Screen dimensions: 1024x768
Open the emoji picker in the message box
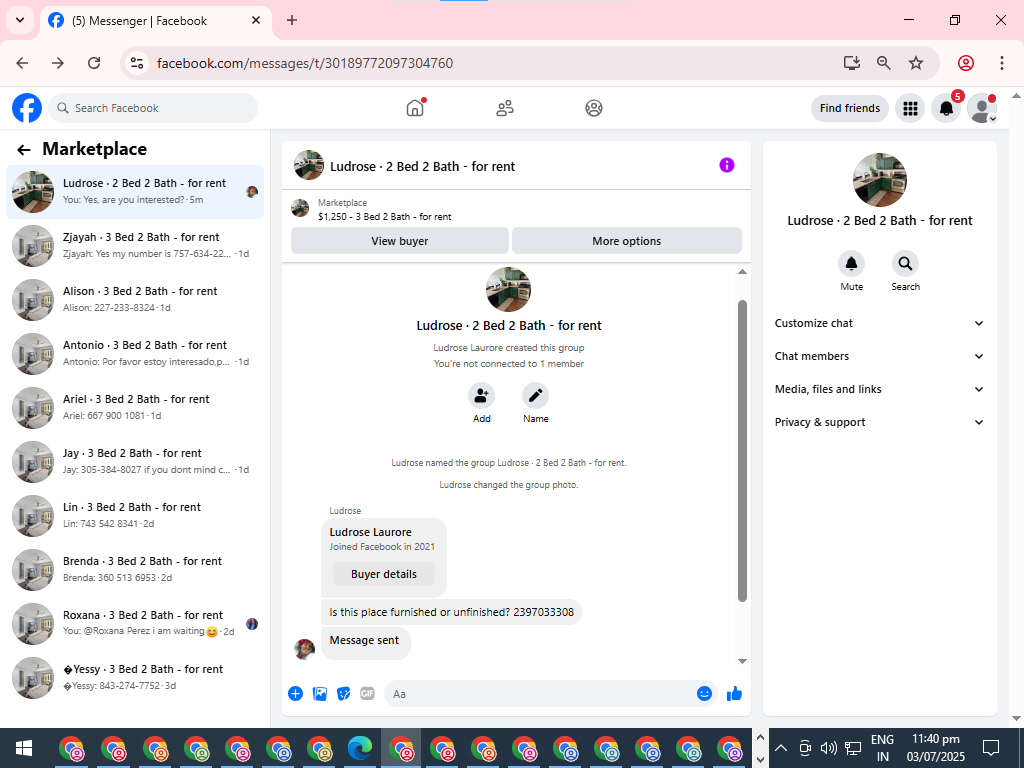(704, 694)
